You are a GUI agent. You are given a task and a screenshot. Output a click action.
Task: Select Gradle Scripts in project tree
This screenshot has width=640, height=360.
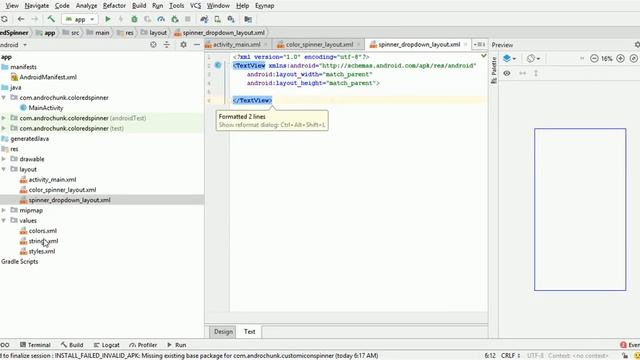click(x=20, y=261)
